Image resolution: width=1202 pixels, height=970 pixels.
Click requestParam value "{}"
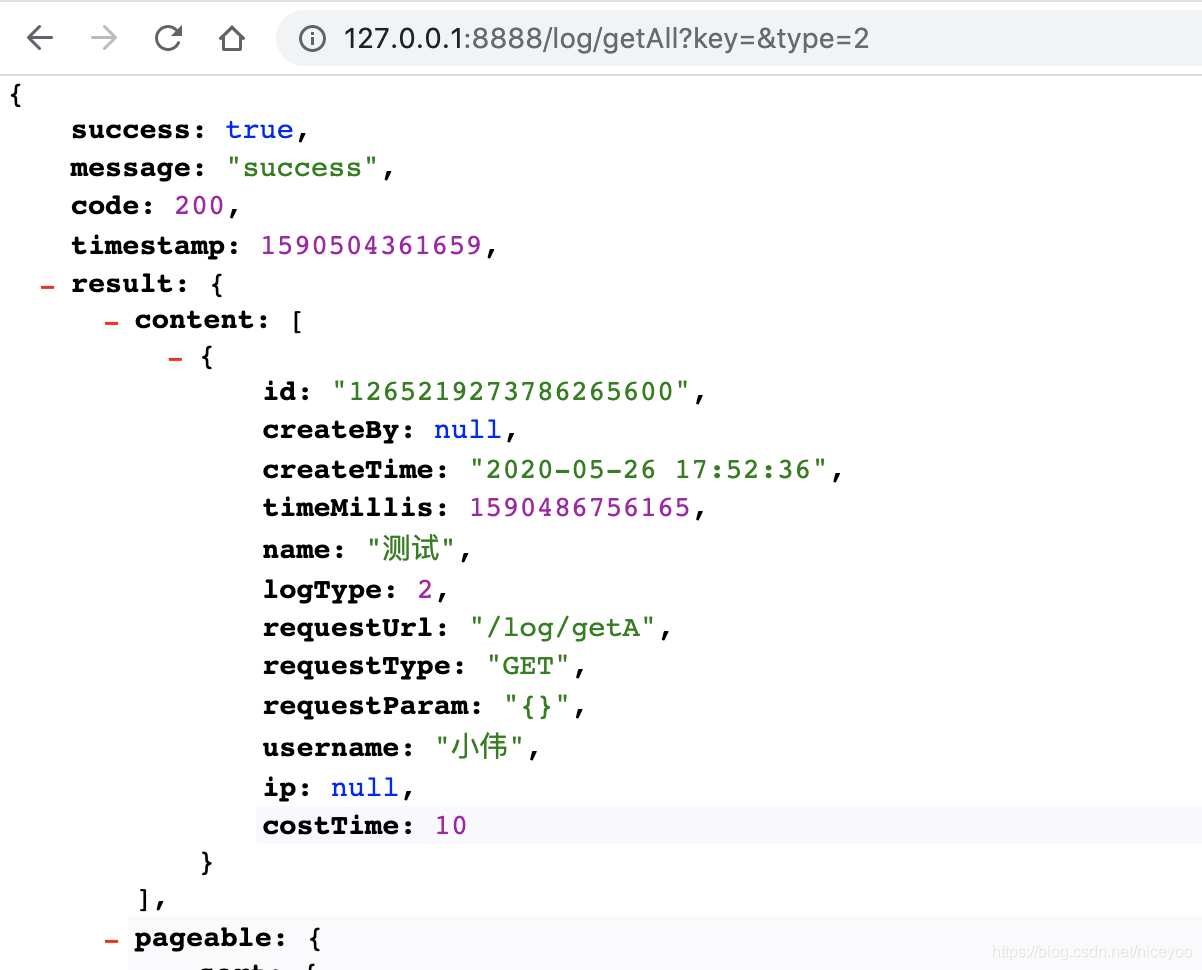(536, 706)
